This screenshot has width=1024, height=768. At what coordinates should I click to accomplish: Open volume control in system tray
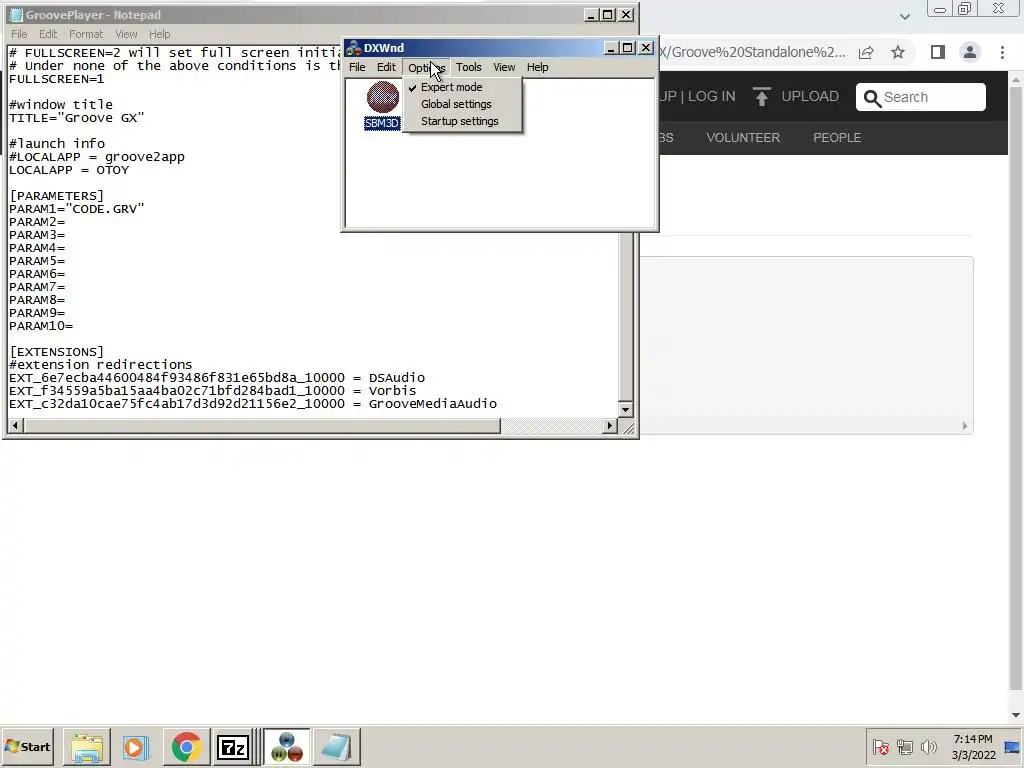pyautogui.click(x=928, y=746)
